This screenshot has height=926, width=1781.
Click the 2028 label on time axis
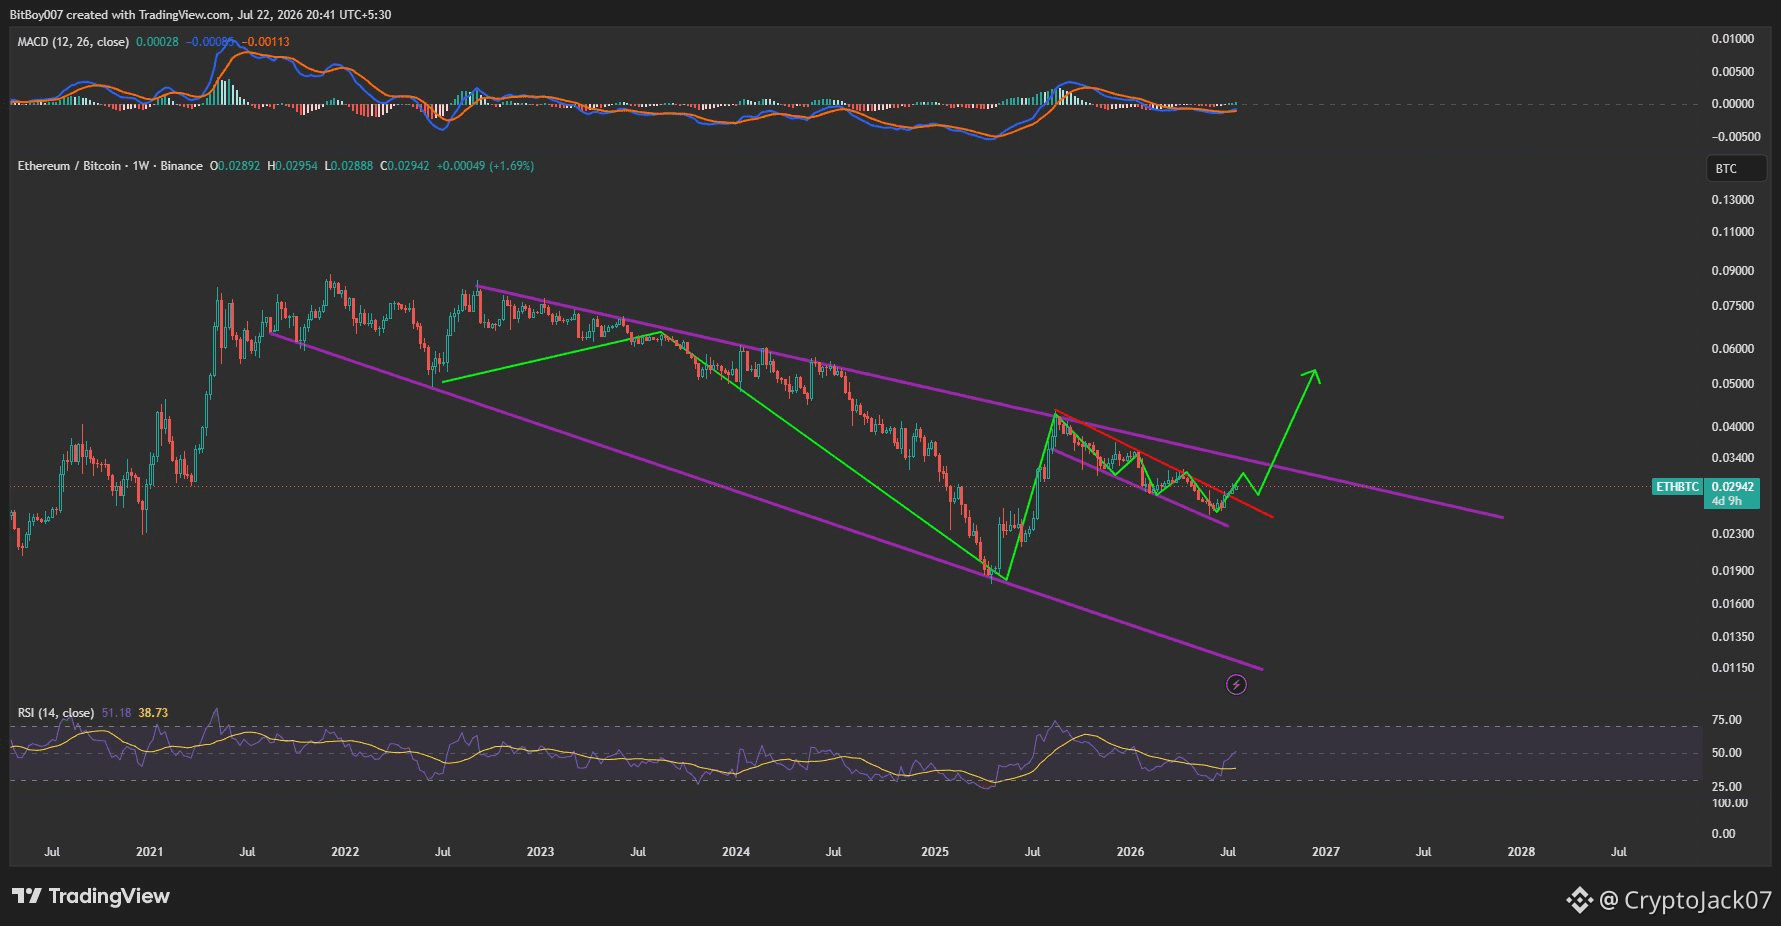1521,852
